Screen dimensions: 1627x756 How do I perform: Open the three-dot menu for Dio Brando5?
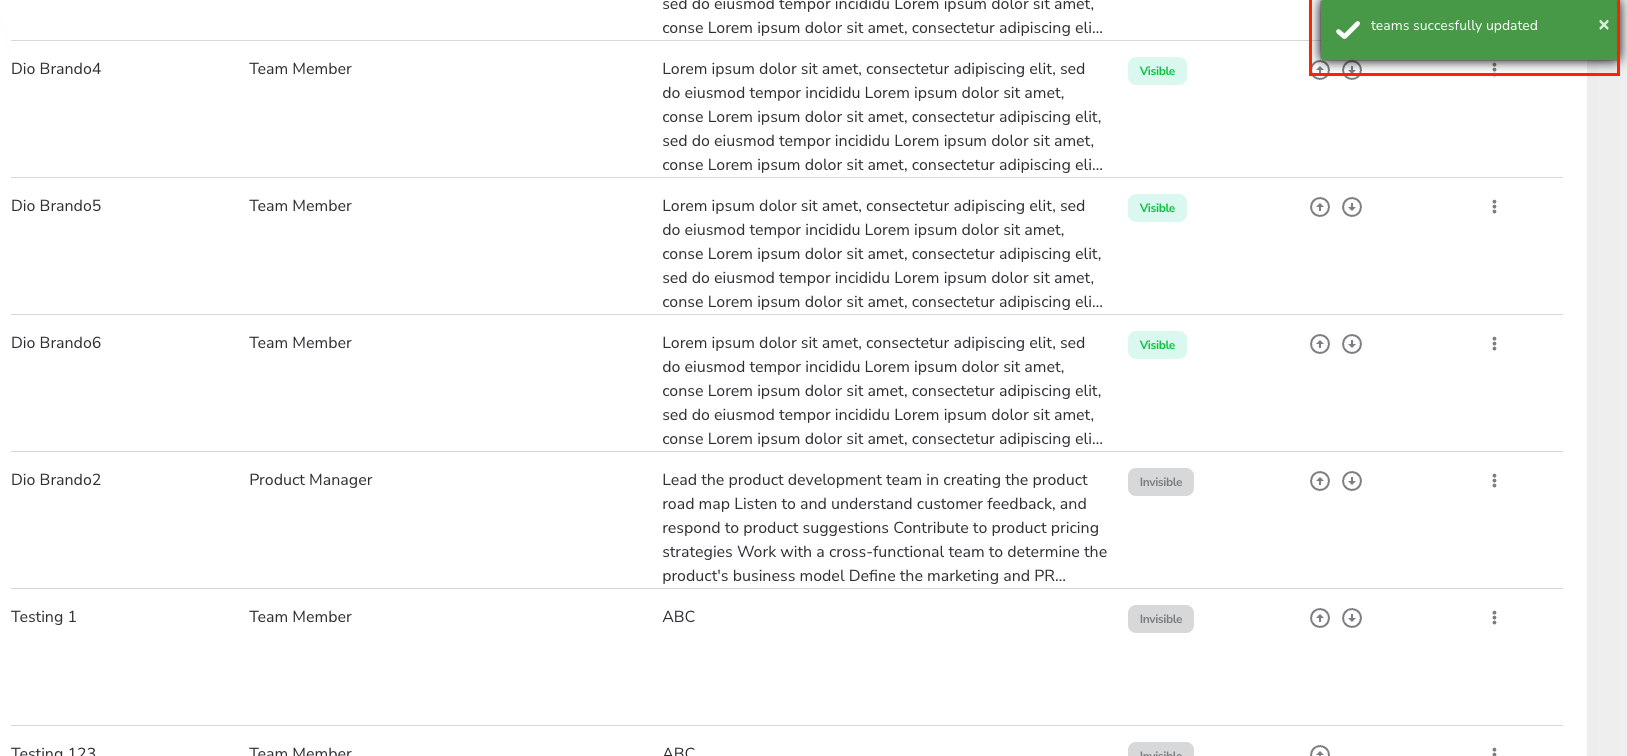1494,207
